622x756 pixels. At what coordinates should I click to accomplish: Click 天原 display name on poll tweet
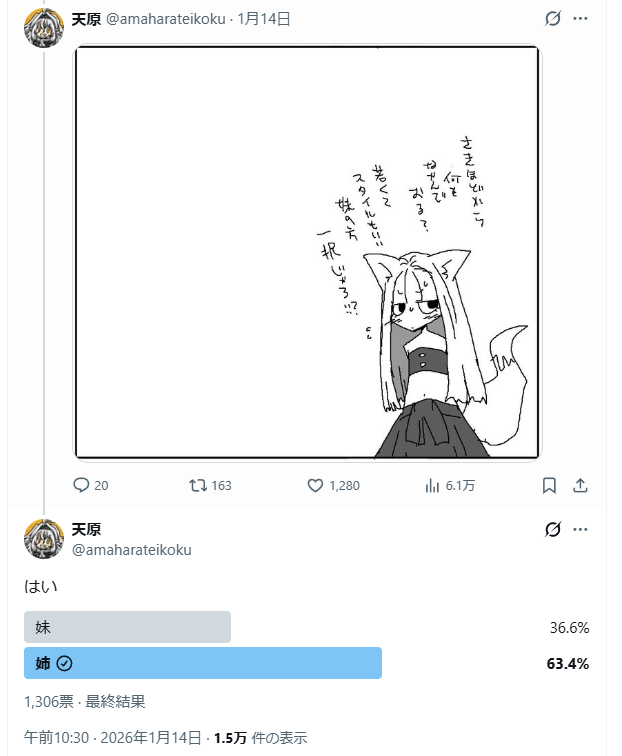tap(86, 529)
